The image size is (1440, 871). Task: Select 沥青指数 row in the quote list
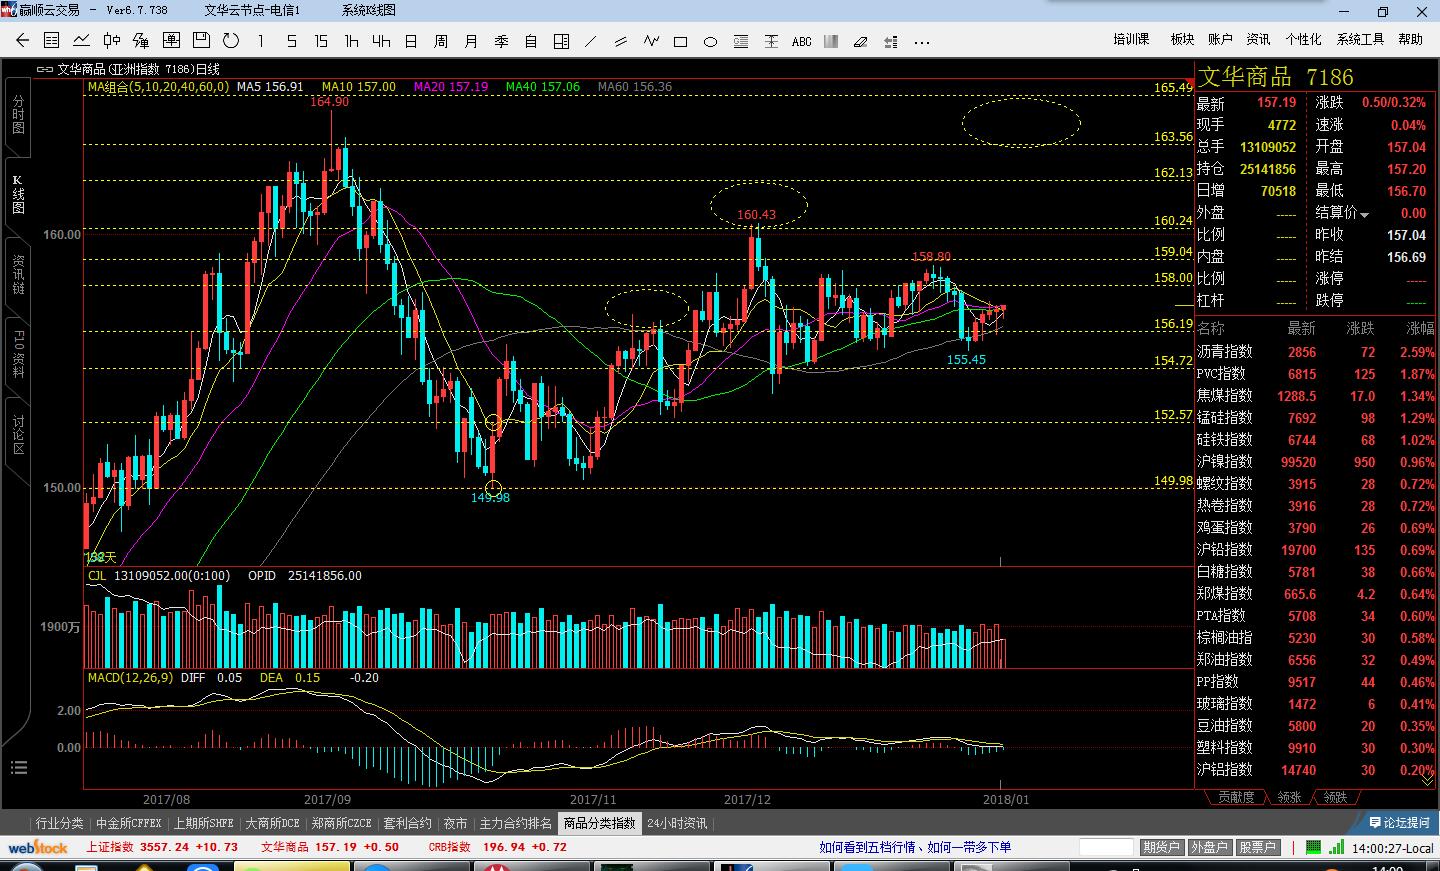coord(1225,352)
